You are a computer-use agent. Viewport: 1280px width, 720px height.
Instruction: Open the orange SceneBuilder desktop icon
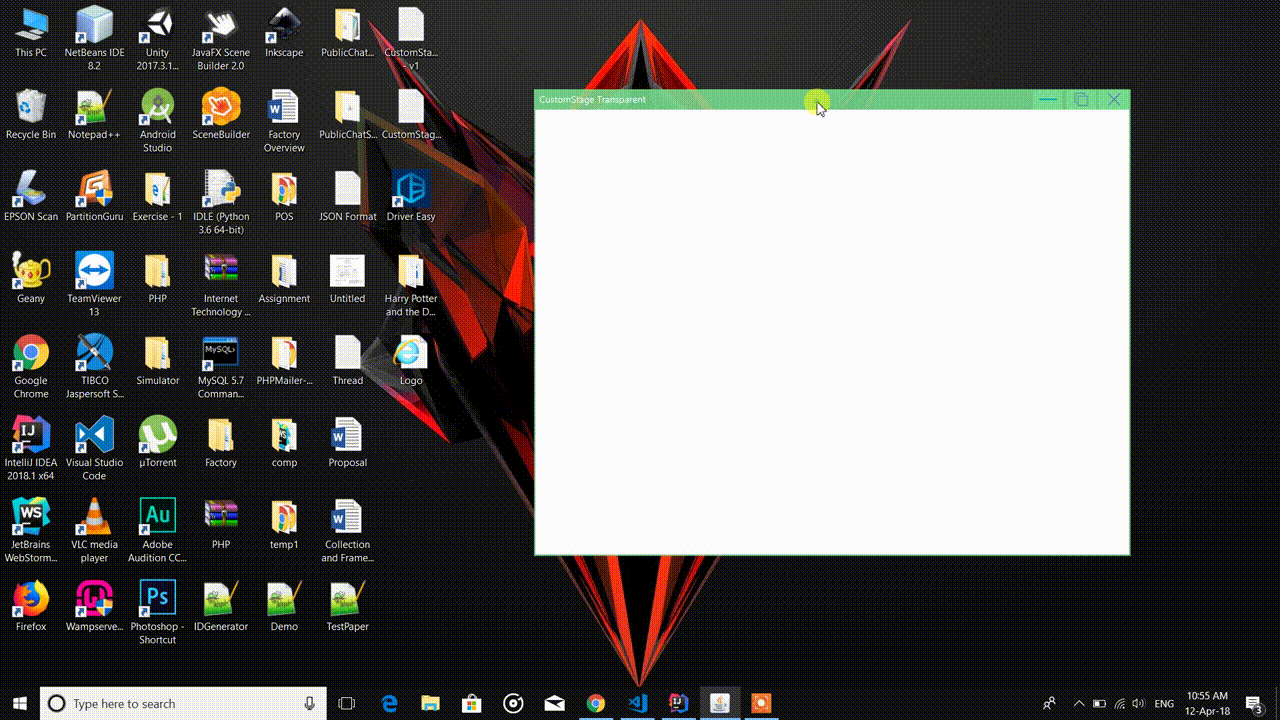pyautogui.click(x=221, y=114)
